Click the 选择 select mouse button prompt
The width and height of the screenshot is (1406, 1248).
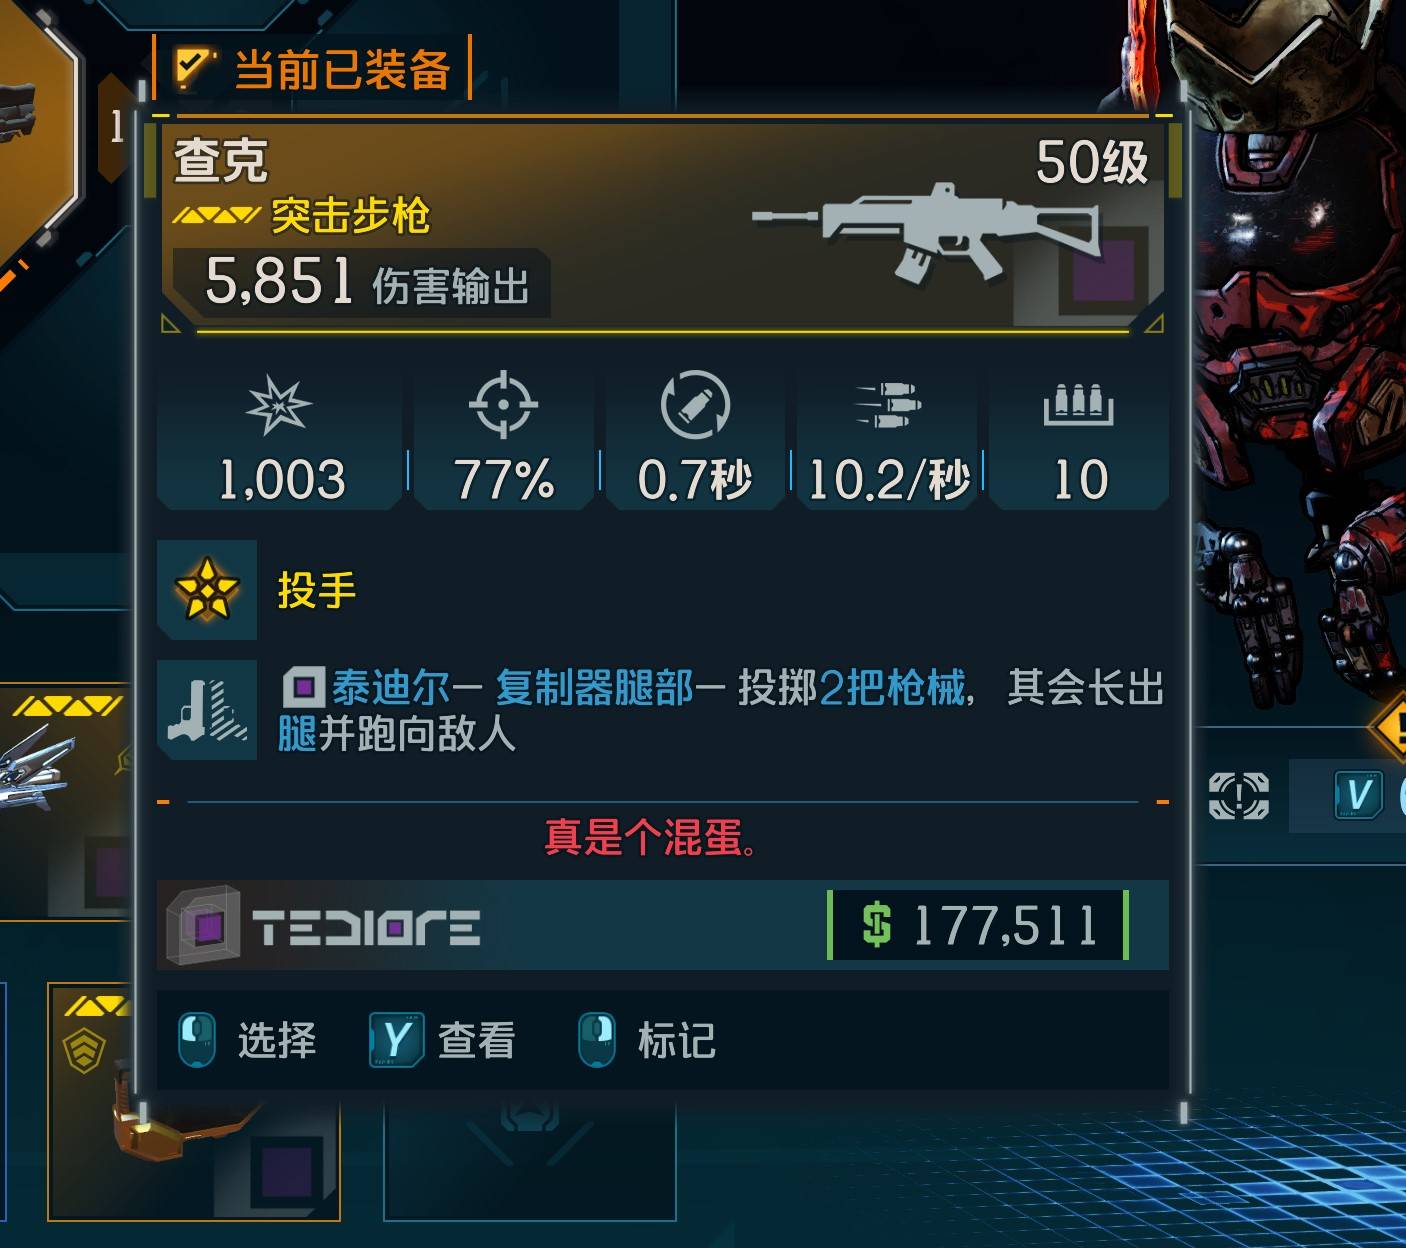coord(248,1040)
